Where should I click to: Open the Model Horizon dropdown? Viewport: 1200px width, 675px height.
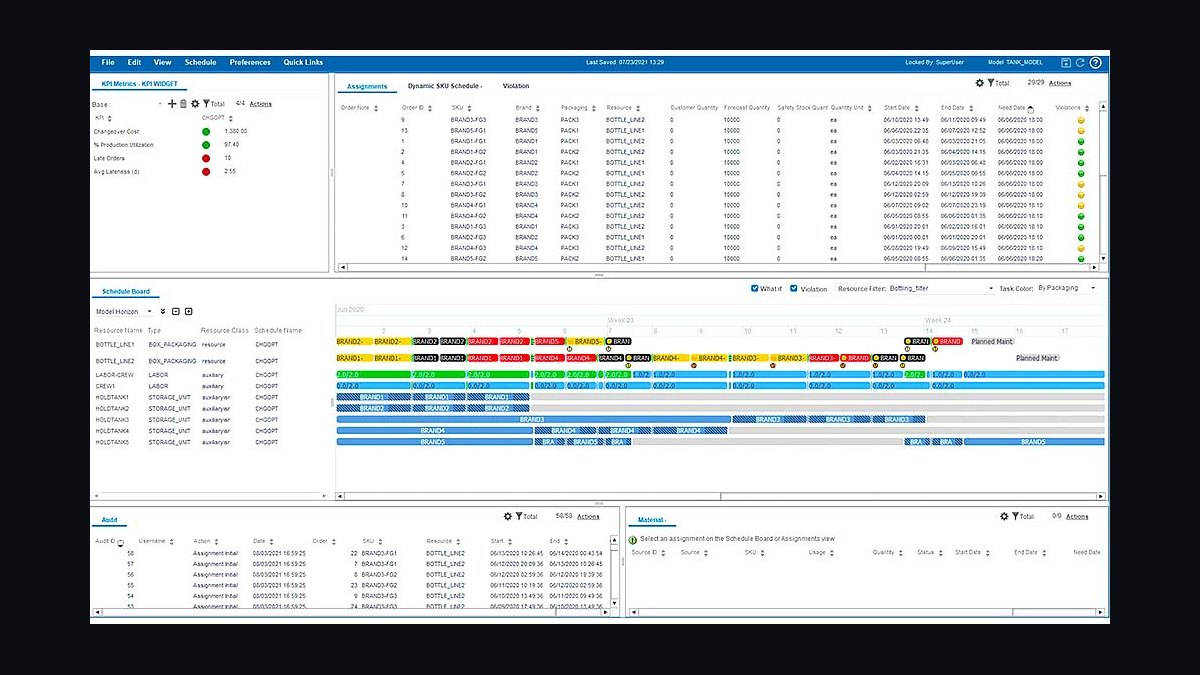(124, 311)
